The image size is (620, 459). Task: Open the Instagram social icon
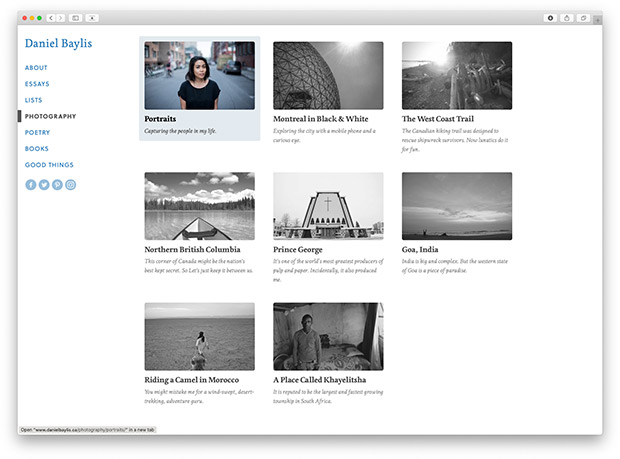71,185
